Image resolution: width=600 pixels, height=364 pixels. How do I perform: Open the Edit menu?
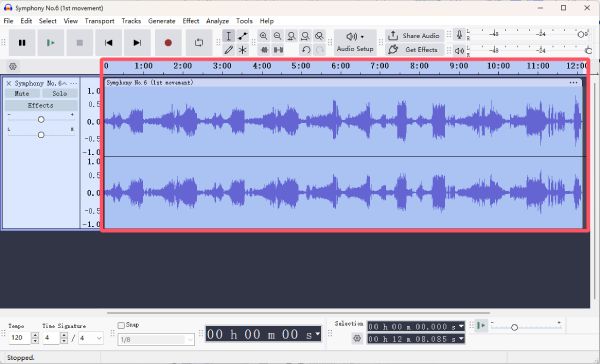[x=26, y=21]
